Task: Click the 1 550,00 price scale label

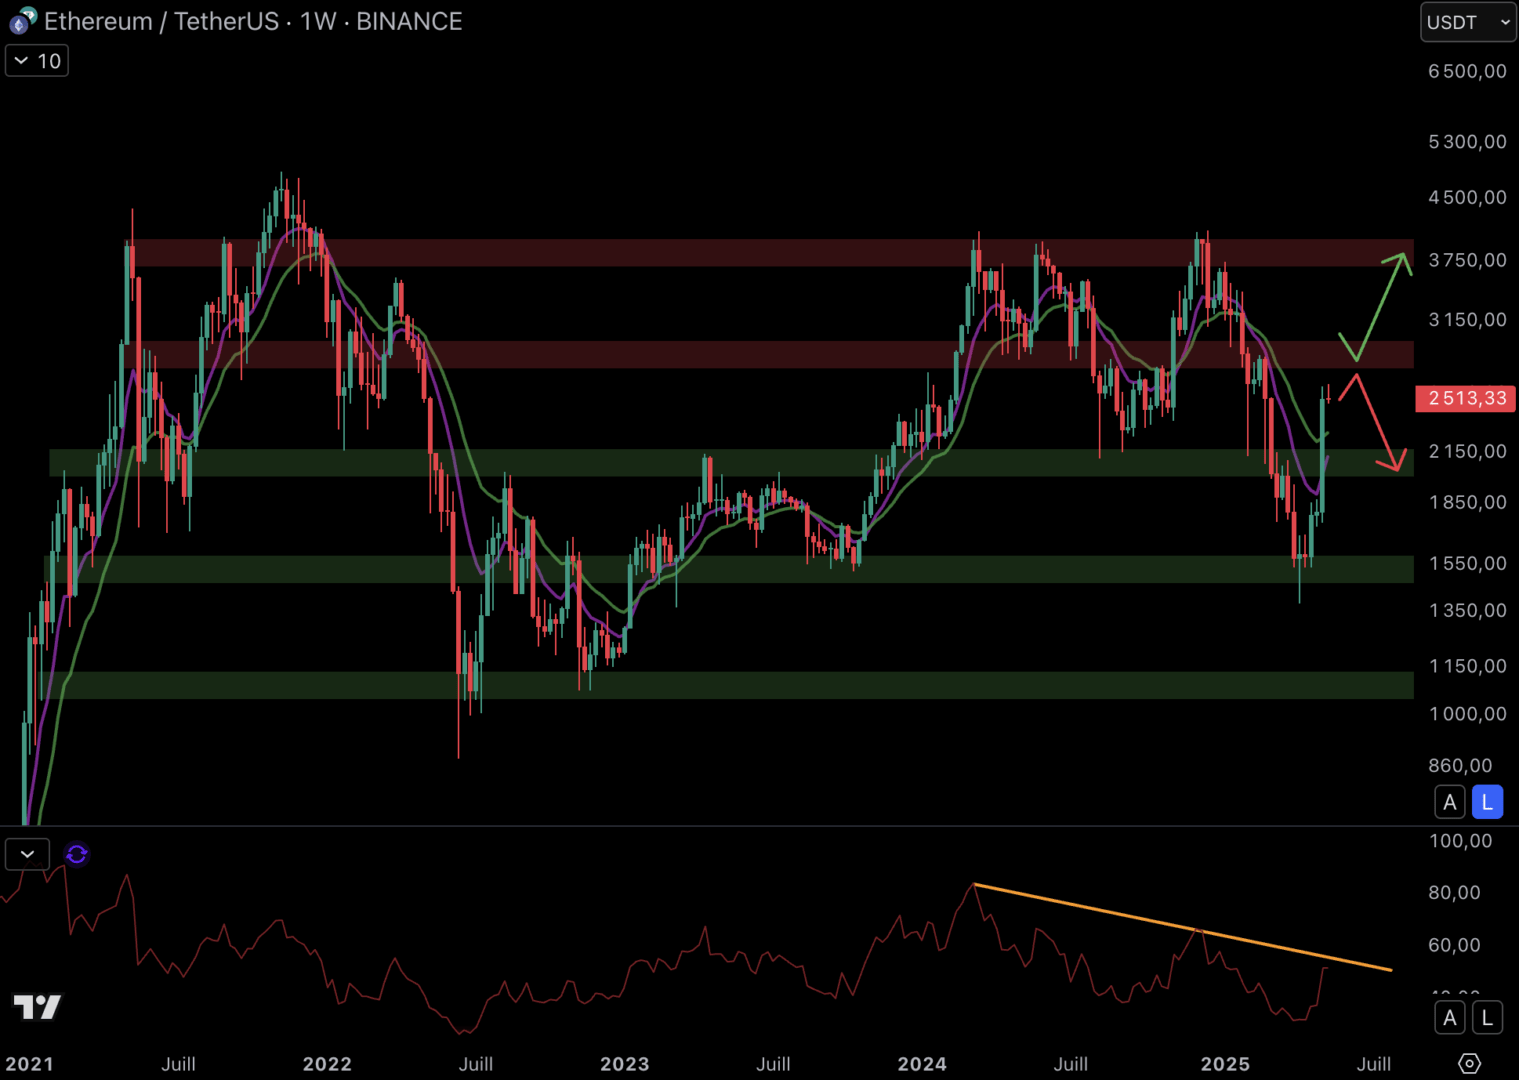Action: click(1467, 563)
